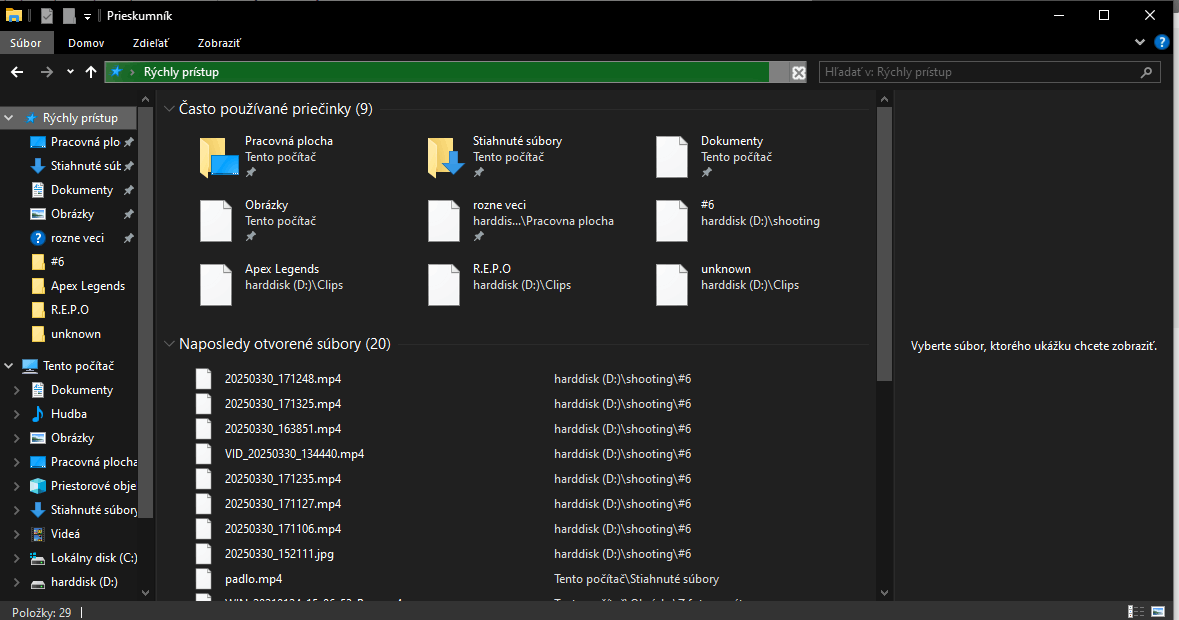
Task: Expand the Videá tree node
Action: click(x=17, y=534)
